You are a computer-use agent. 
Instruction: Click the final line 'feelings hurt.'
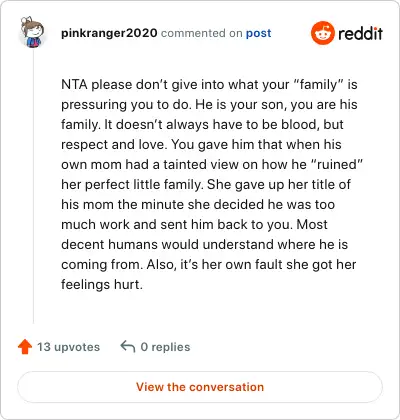(x=102, y=285)
